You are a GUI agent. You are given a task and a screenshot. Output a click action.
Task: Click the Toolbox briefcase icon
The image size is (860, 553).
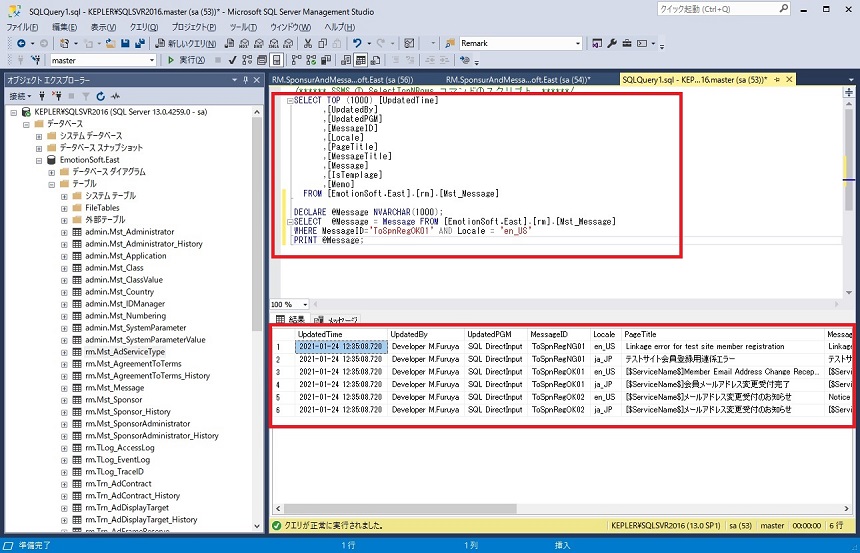tap(627, 43)
